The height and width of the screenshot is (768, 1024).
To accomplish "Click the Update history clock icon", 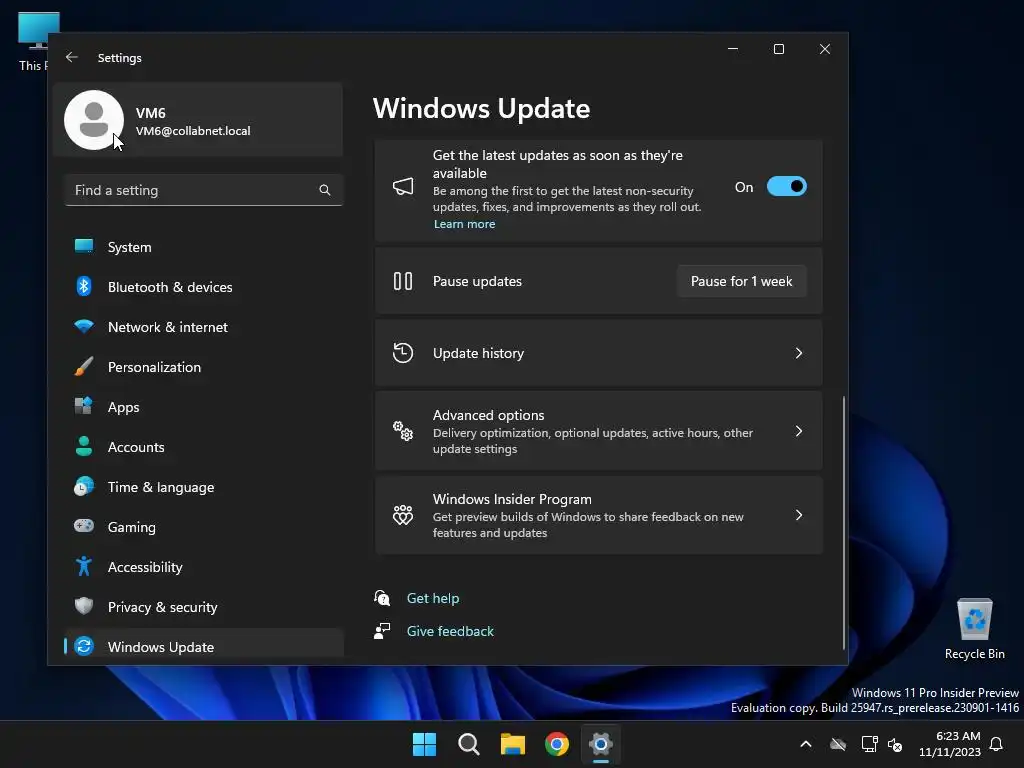I will 403,353.
